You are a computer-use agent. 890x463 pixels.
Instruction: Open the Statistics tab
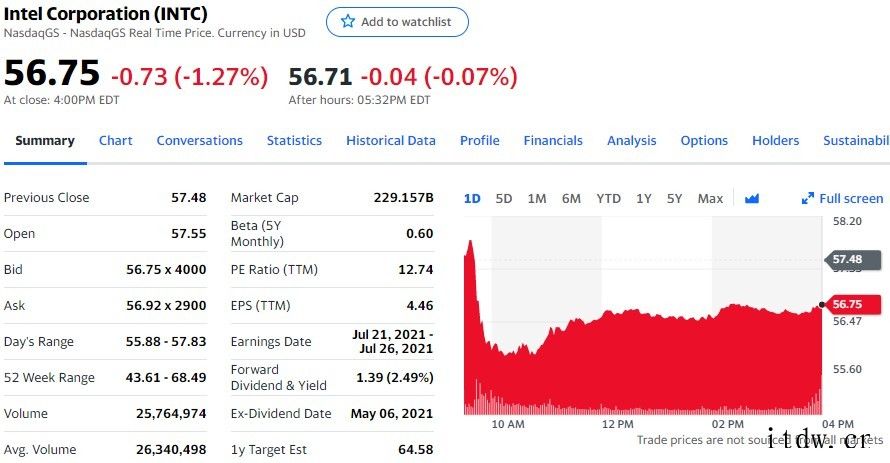pyautogui.click(x=294, y=141)
